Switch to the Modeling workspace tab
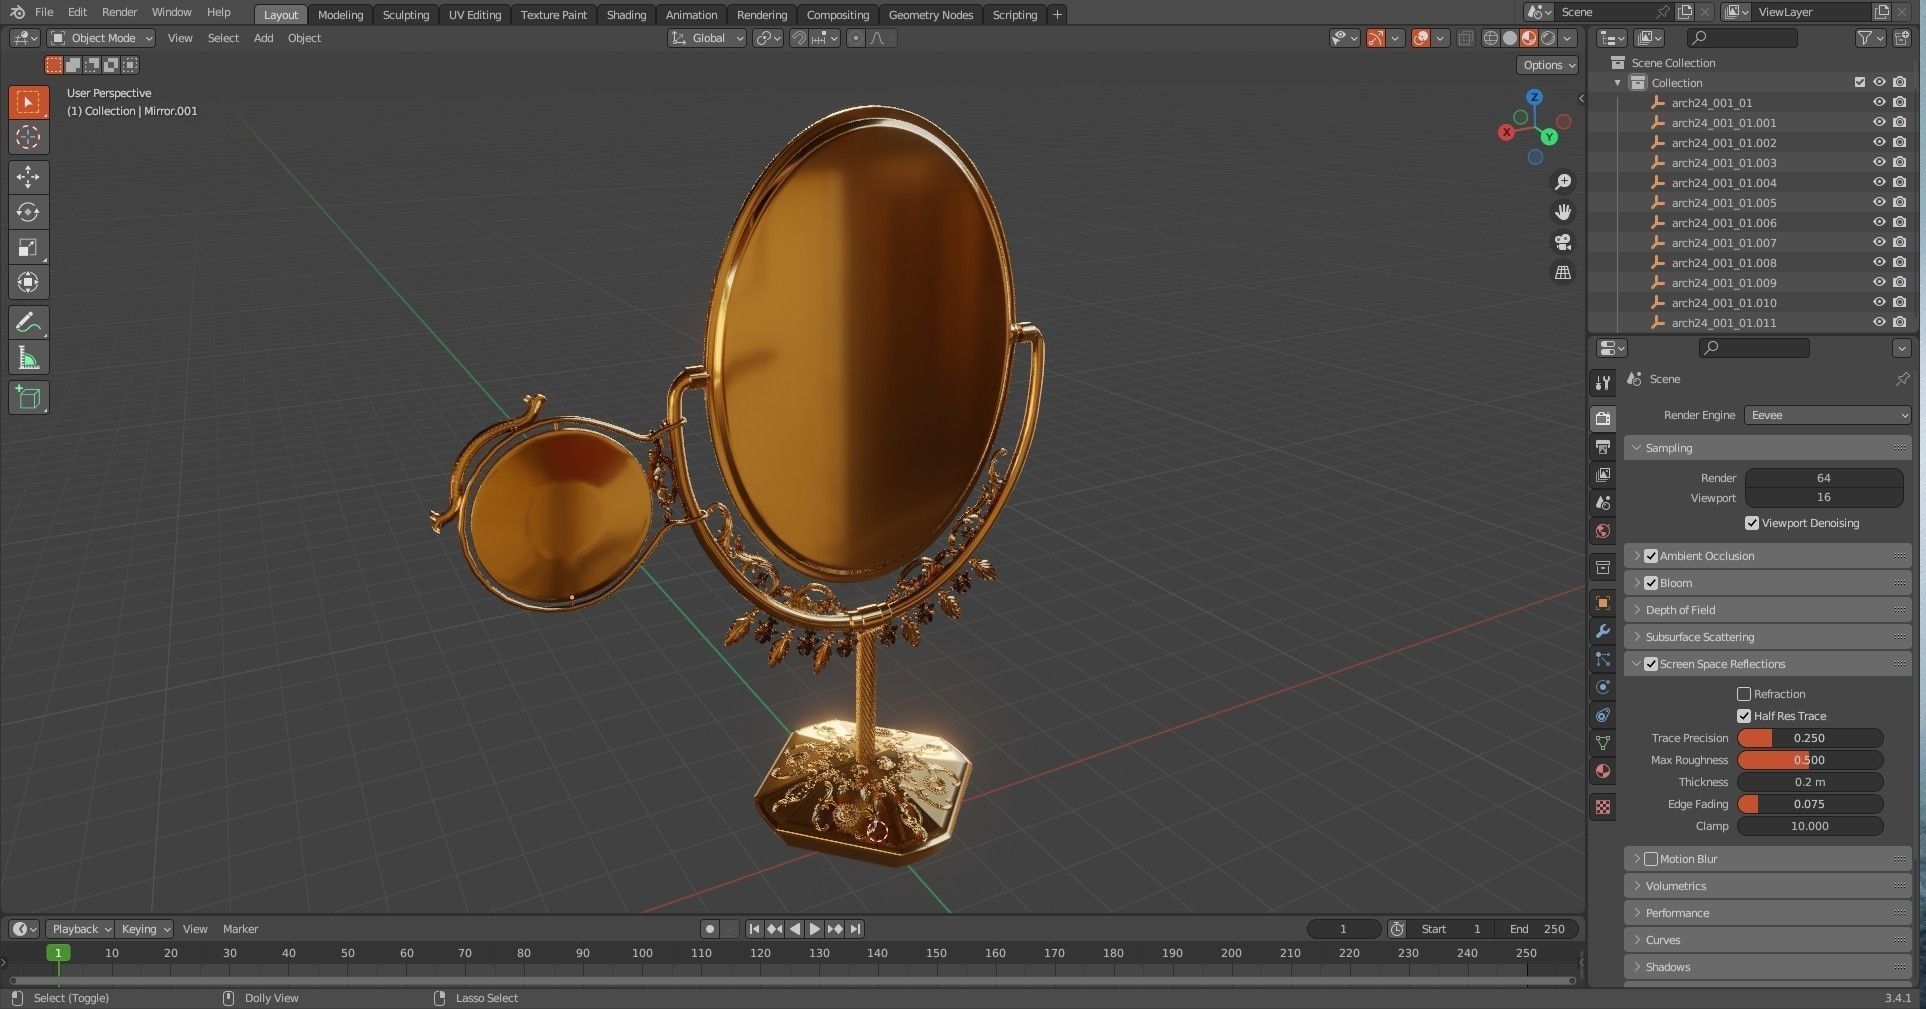This screenshot has height=1009, width=1926. pyautogui.click(x=340, y=15)
